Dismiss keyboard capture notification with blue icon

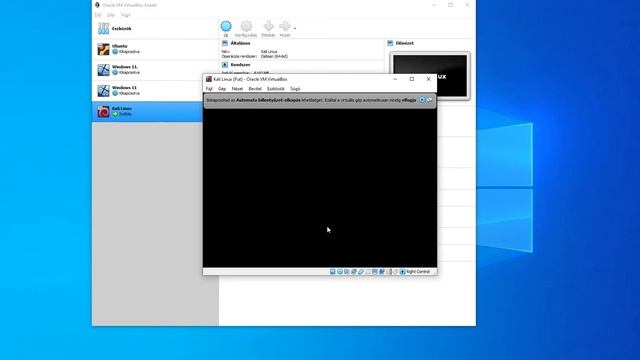[422, 100]
